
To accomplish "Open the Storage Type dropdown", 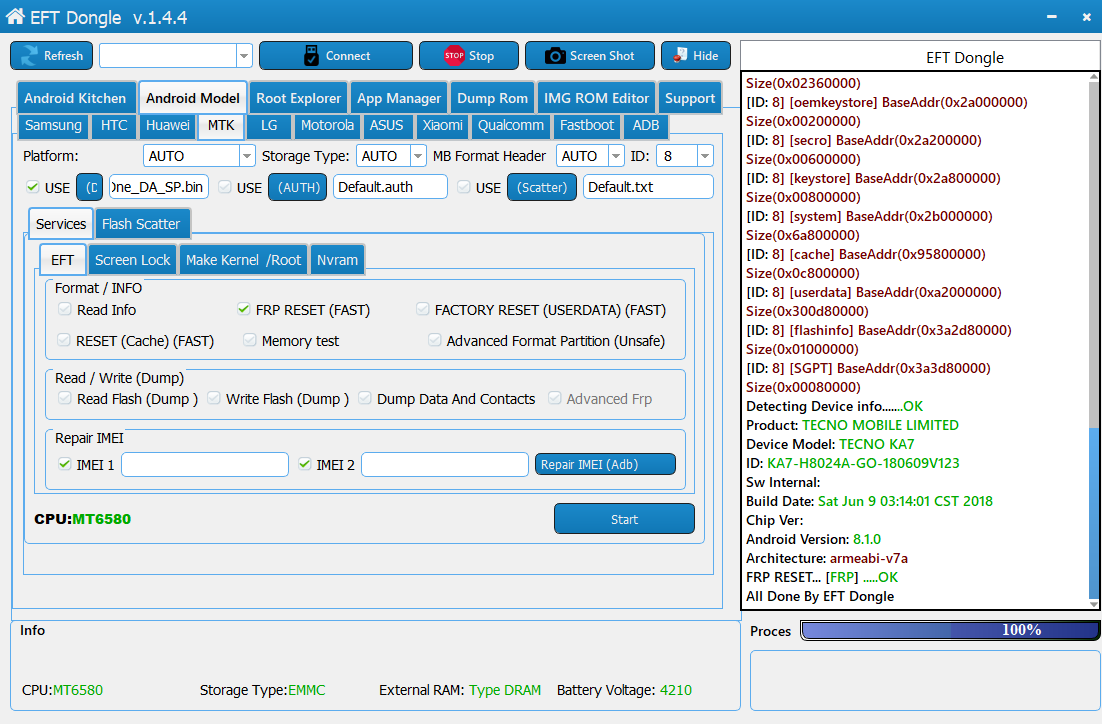I will tap(418, 156).
